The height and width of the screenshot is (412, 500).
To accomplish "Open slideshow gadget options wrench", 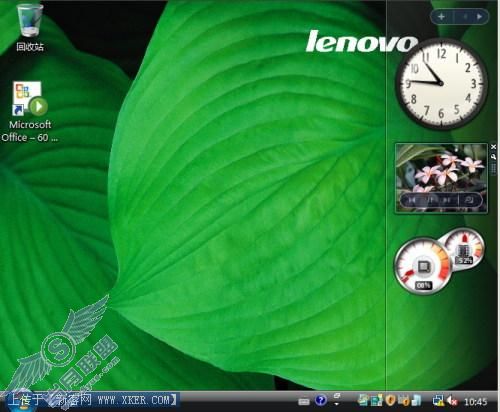I will 494,157.
